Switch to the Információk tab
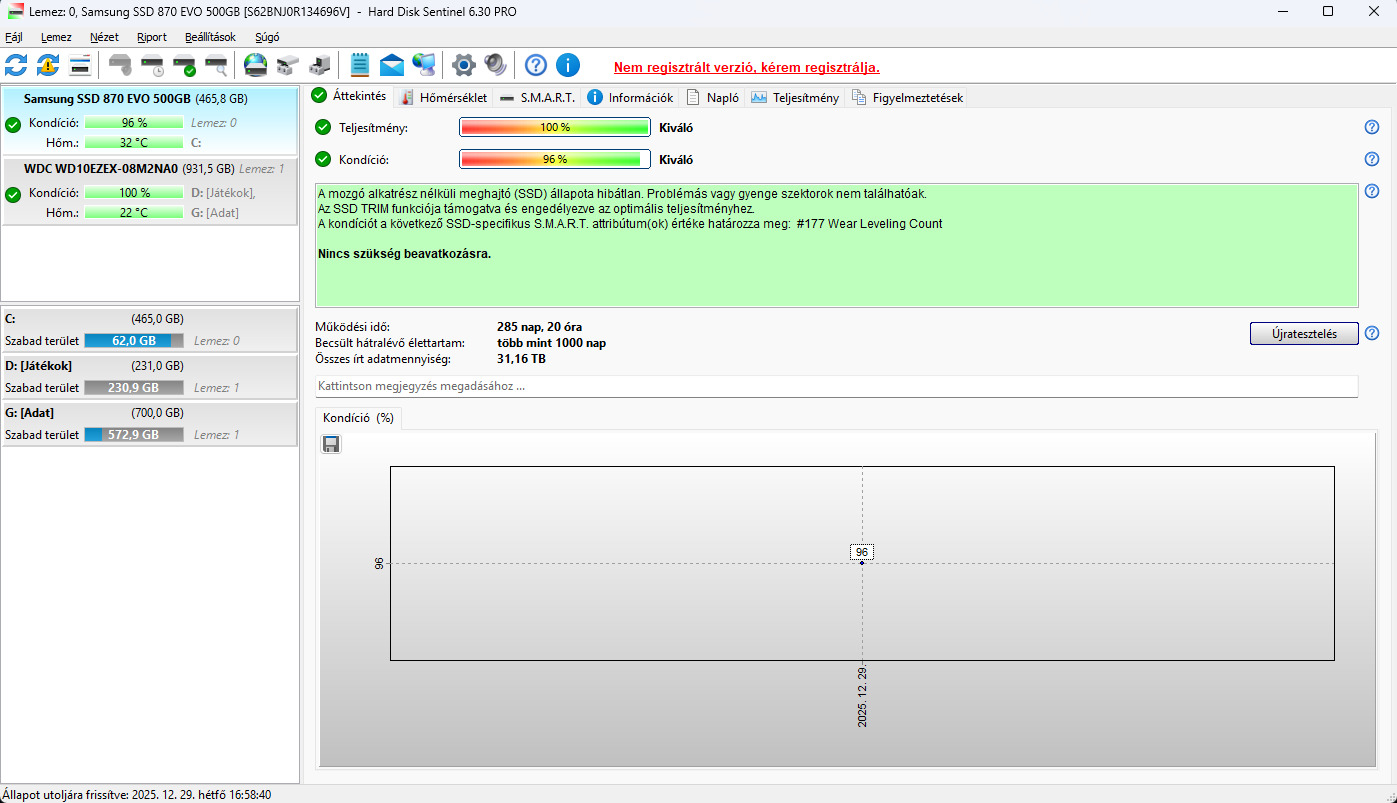1397x803 pixels. pyautogui.click(x=631, y=97)
